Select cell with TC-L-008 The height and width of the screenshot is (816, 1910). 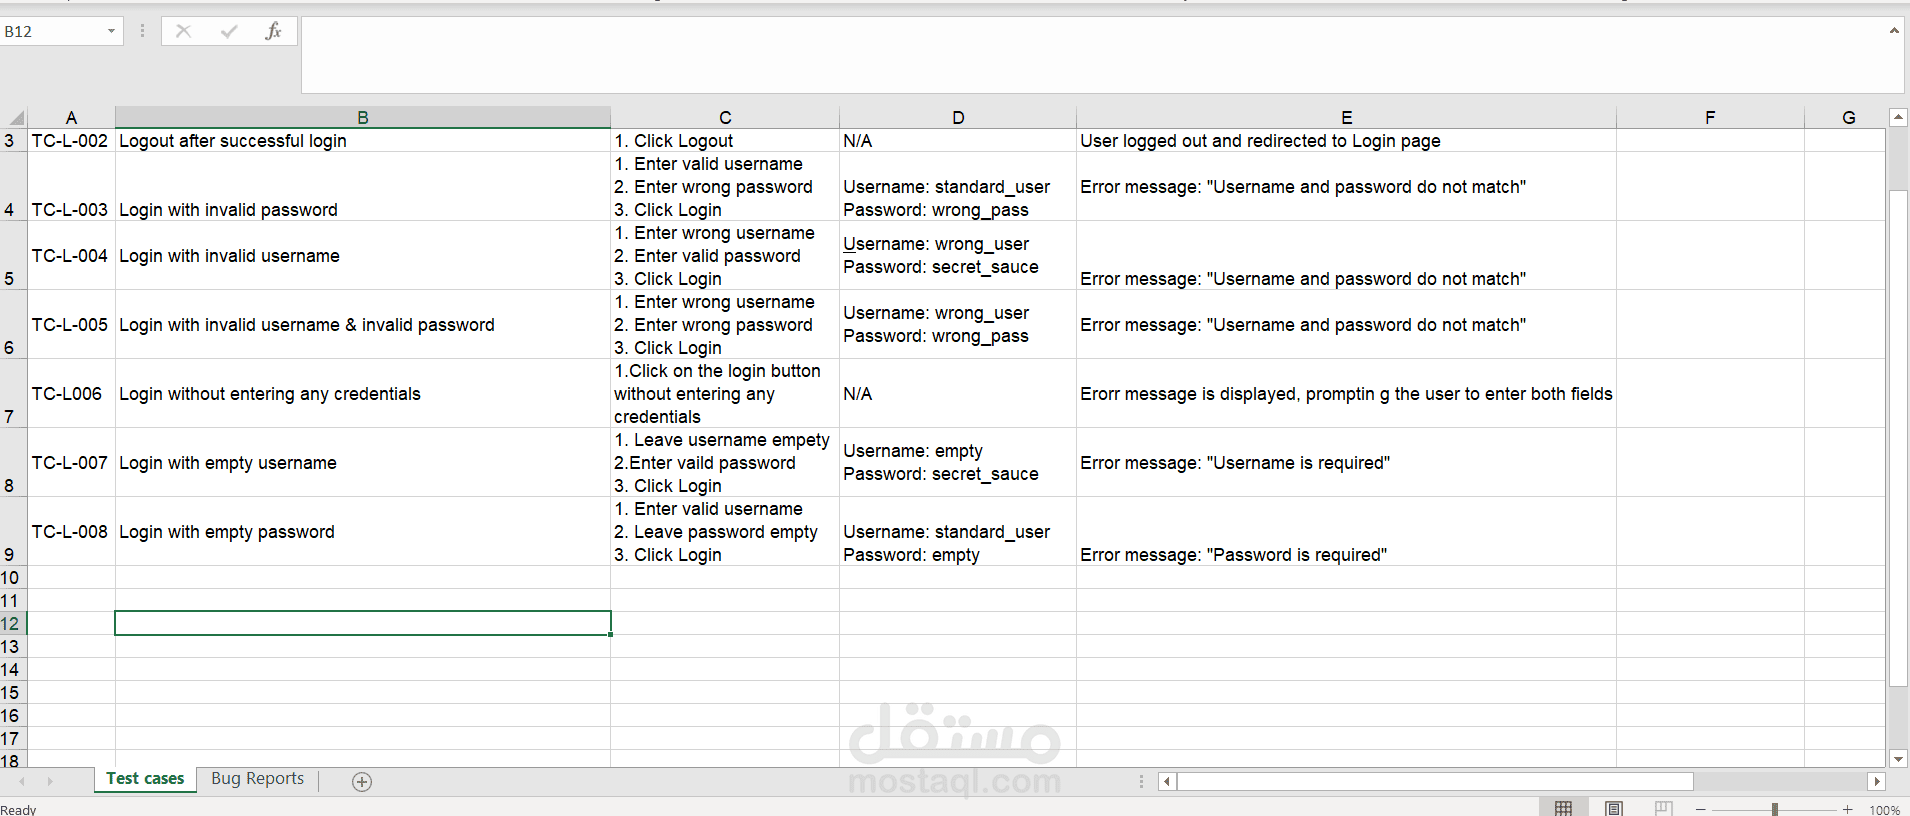click(71, 532)
